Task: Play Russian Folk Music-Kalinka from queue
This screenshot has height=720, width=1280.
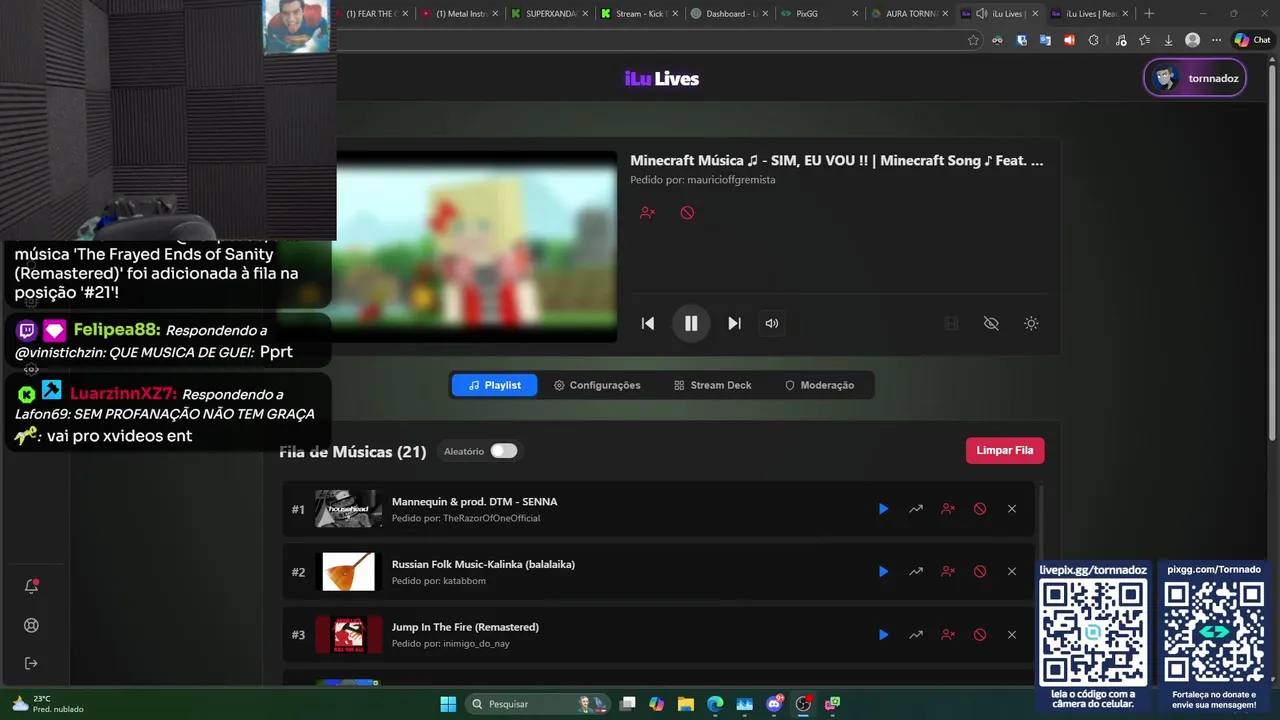Action: point(883,572)
